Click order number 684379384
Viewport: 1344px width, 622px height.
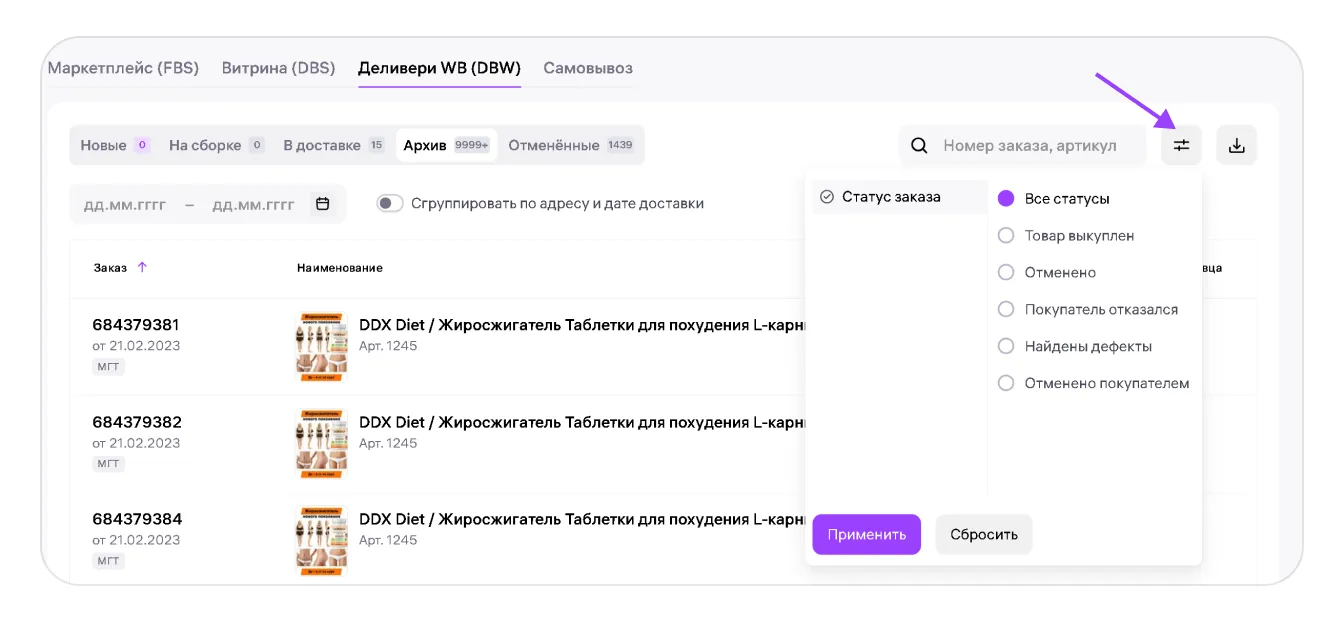click(x=137, y=519)
